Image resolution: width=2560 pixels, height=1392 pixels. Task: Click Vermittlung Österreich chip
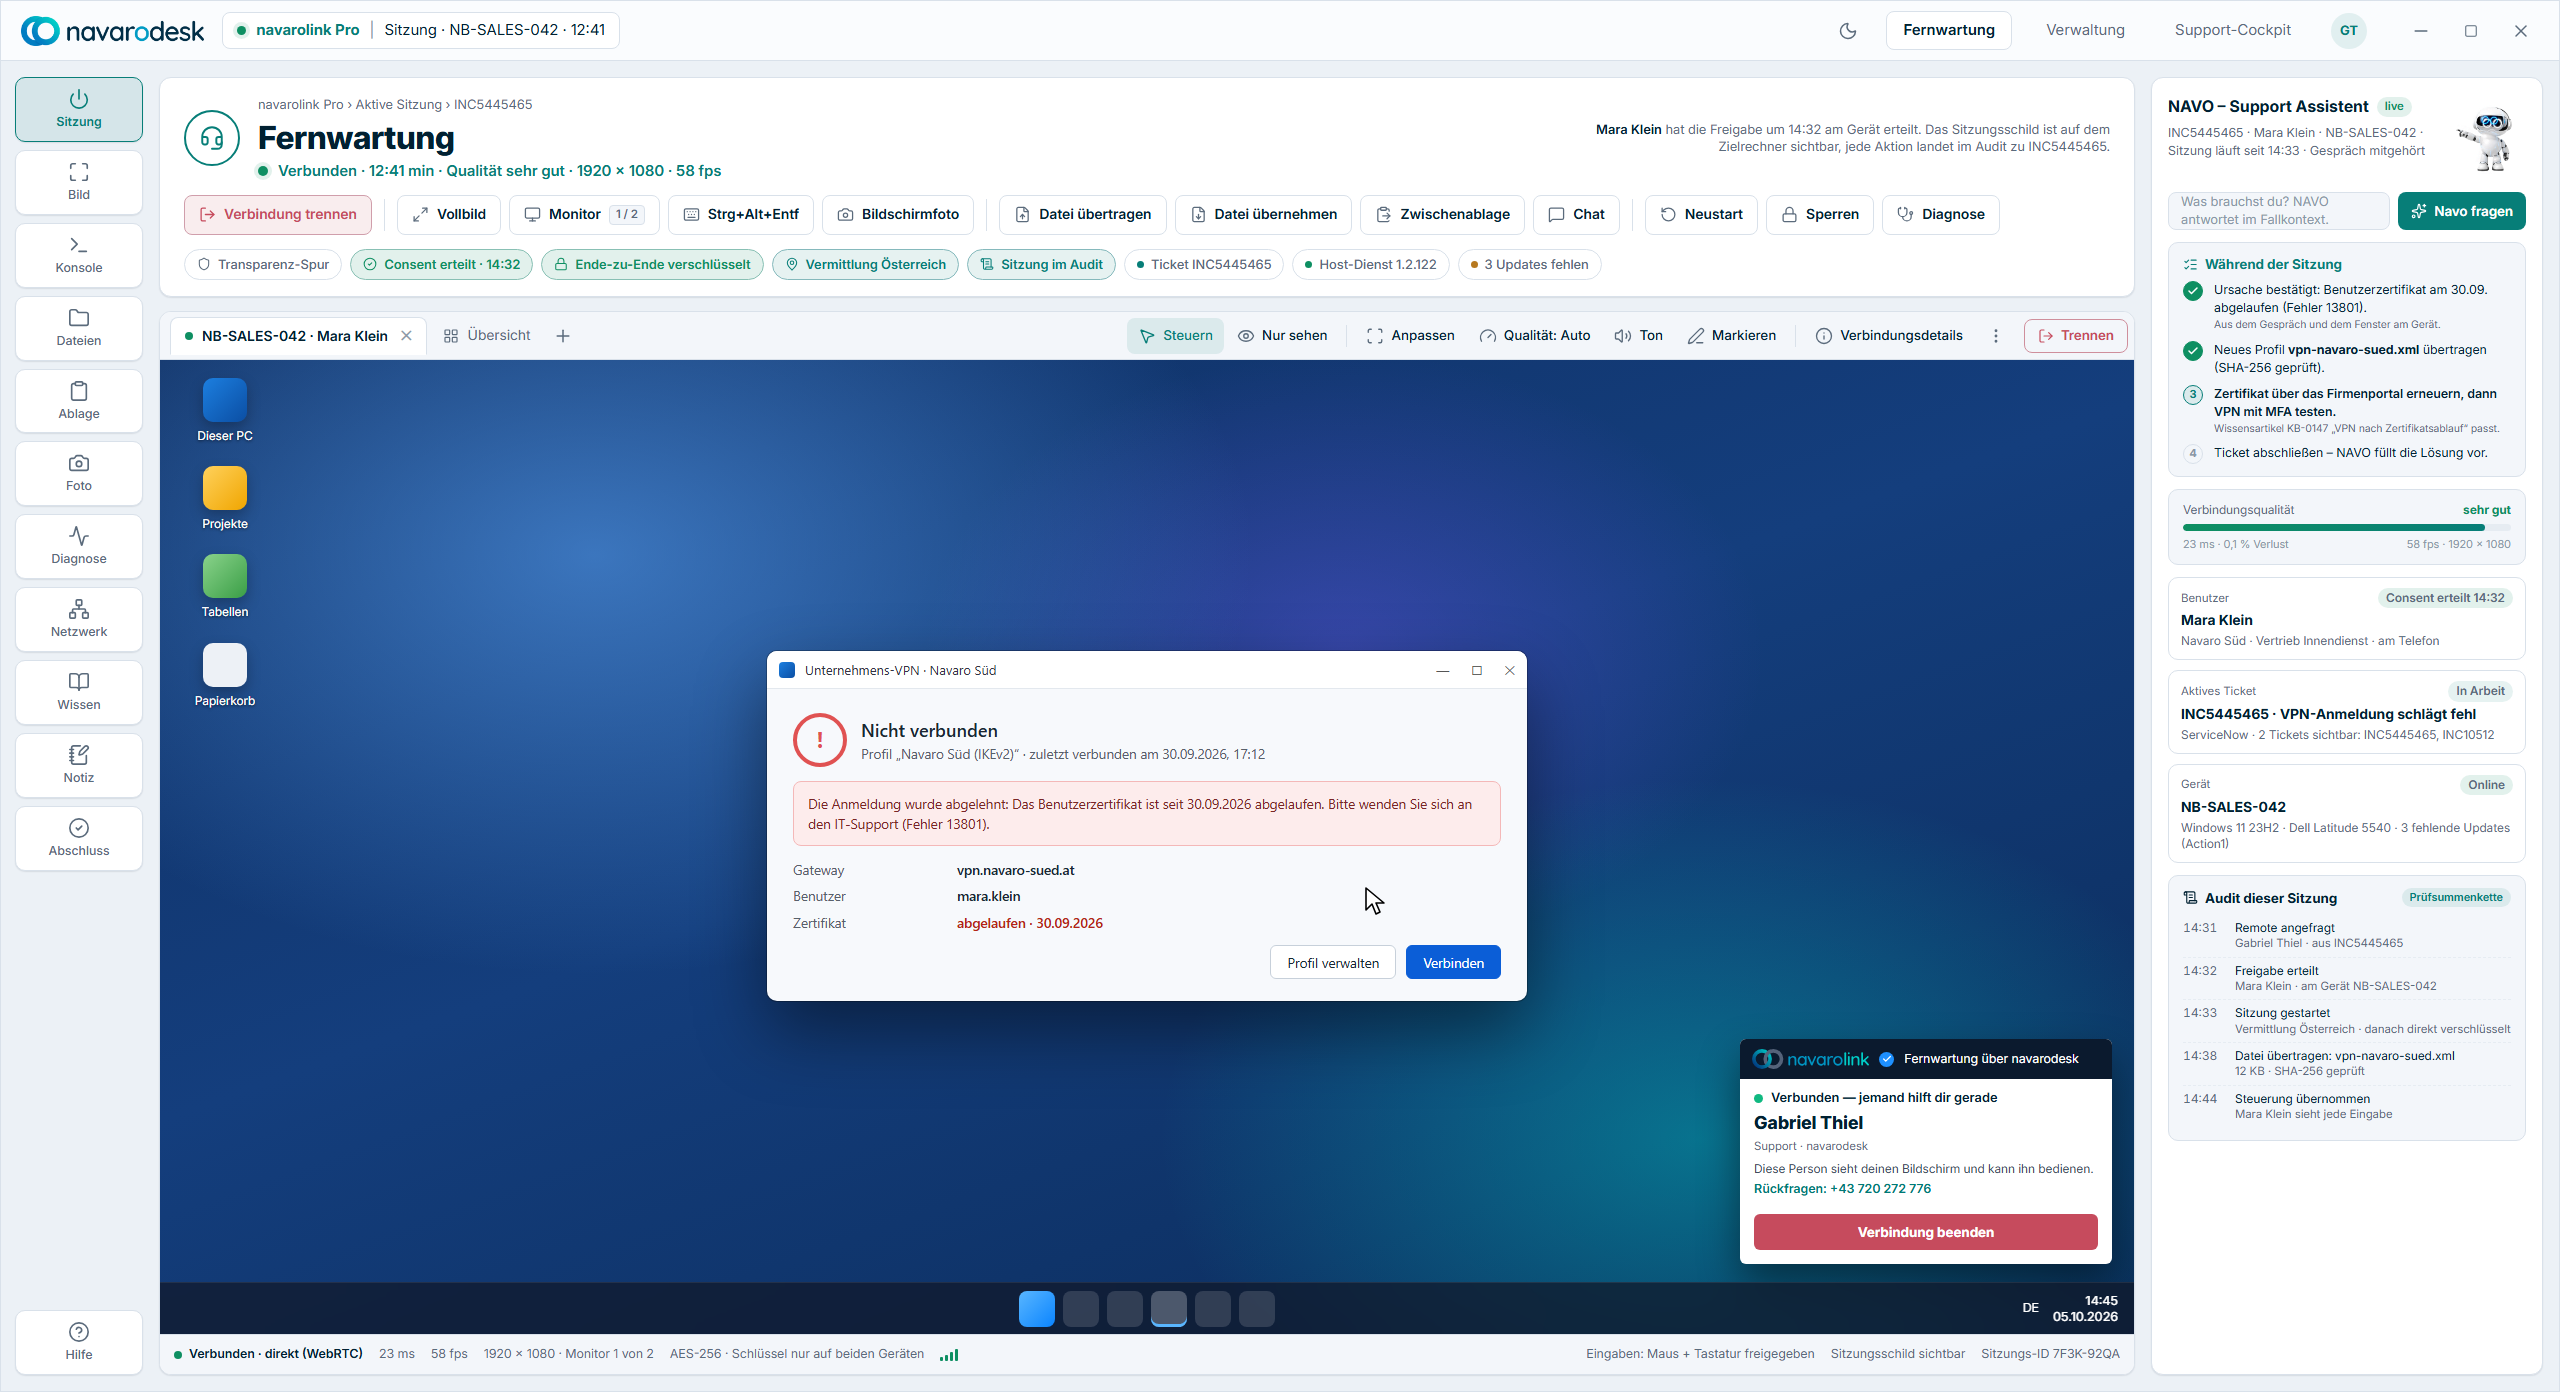tap(865, 264)
